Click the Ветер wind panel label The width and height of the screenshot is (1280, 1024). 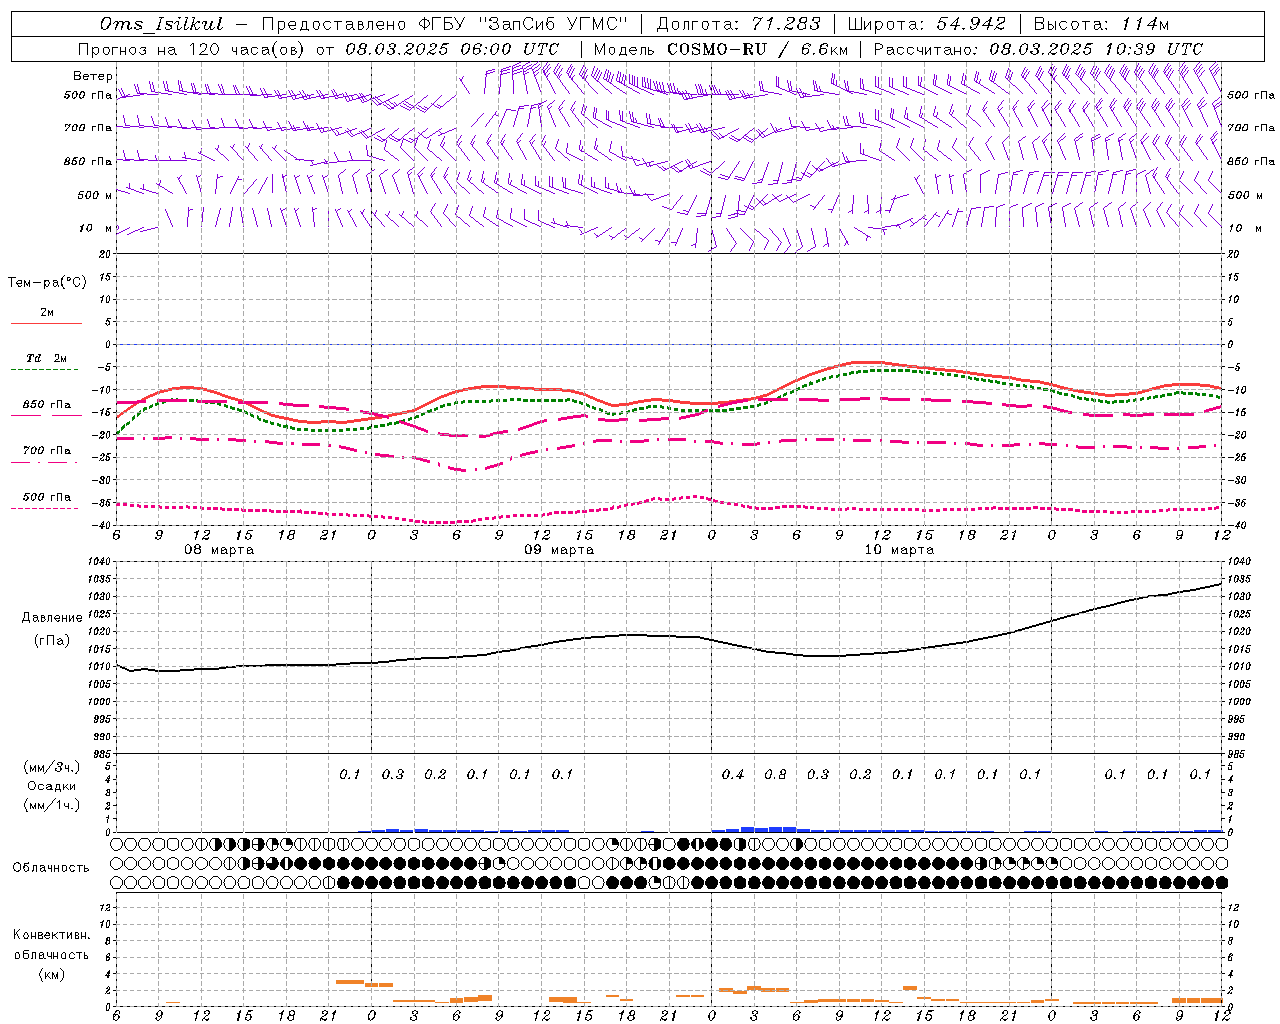[x=93, y=76]
